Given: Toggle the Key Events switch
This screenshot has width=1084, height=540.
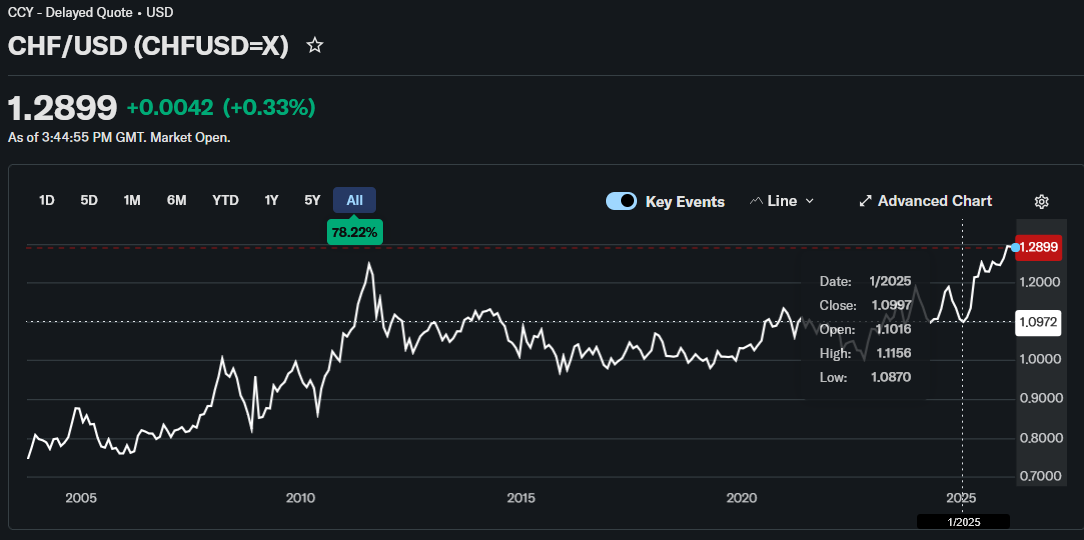Looking at the screenshot, I should [621, 201].
